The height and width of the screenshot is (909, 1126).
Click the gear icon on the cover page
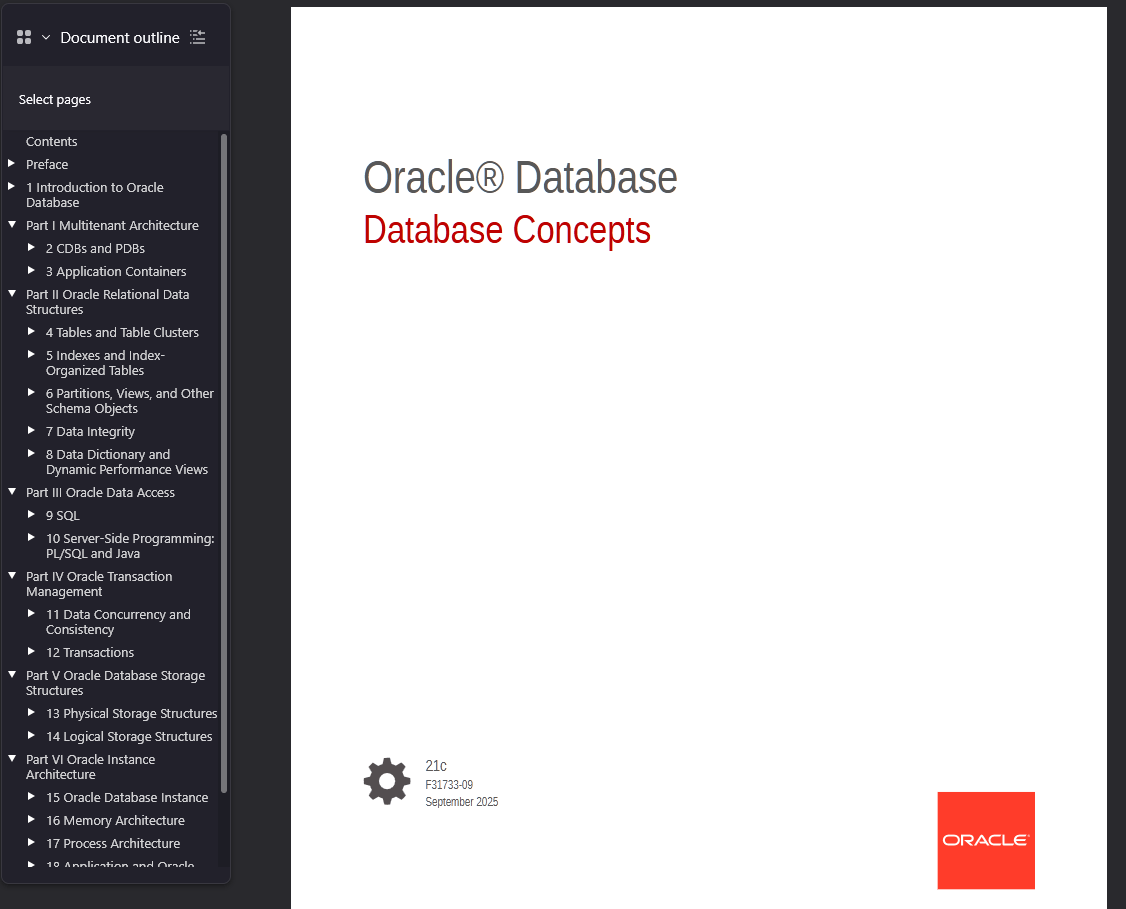(x=387, y=782)
